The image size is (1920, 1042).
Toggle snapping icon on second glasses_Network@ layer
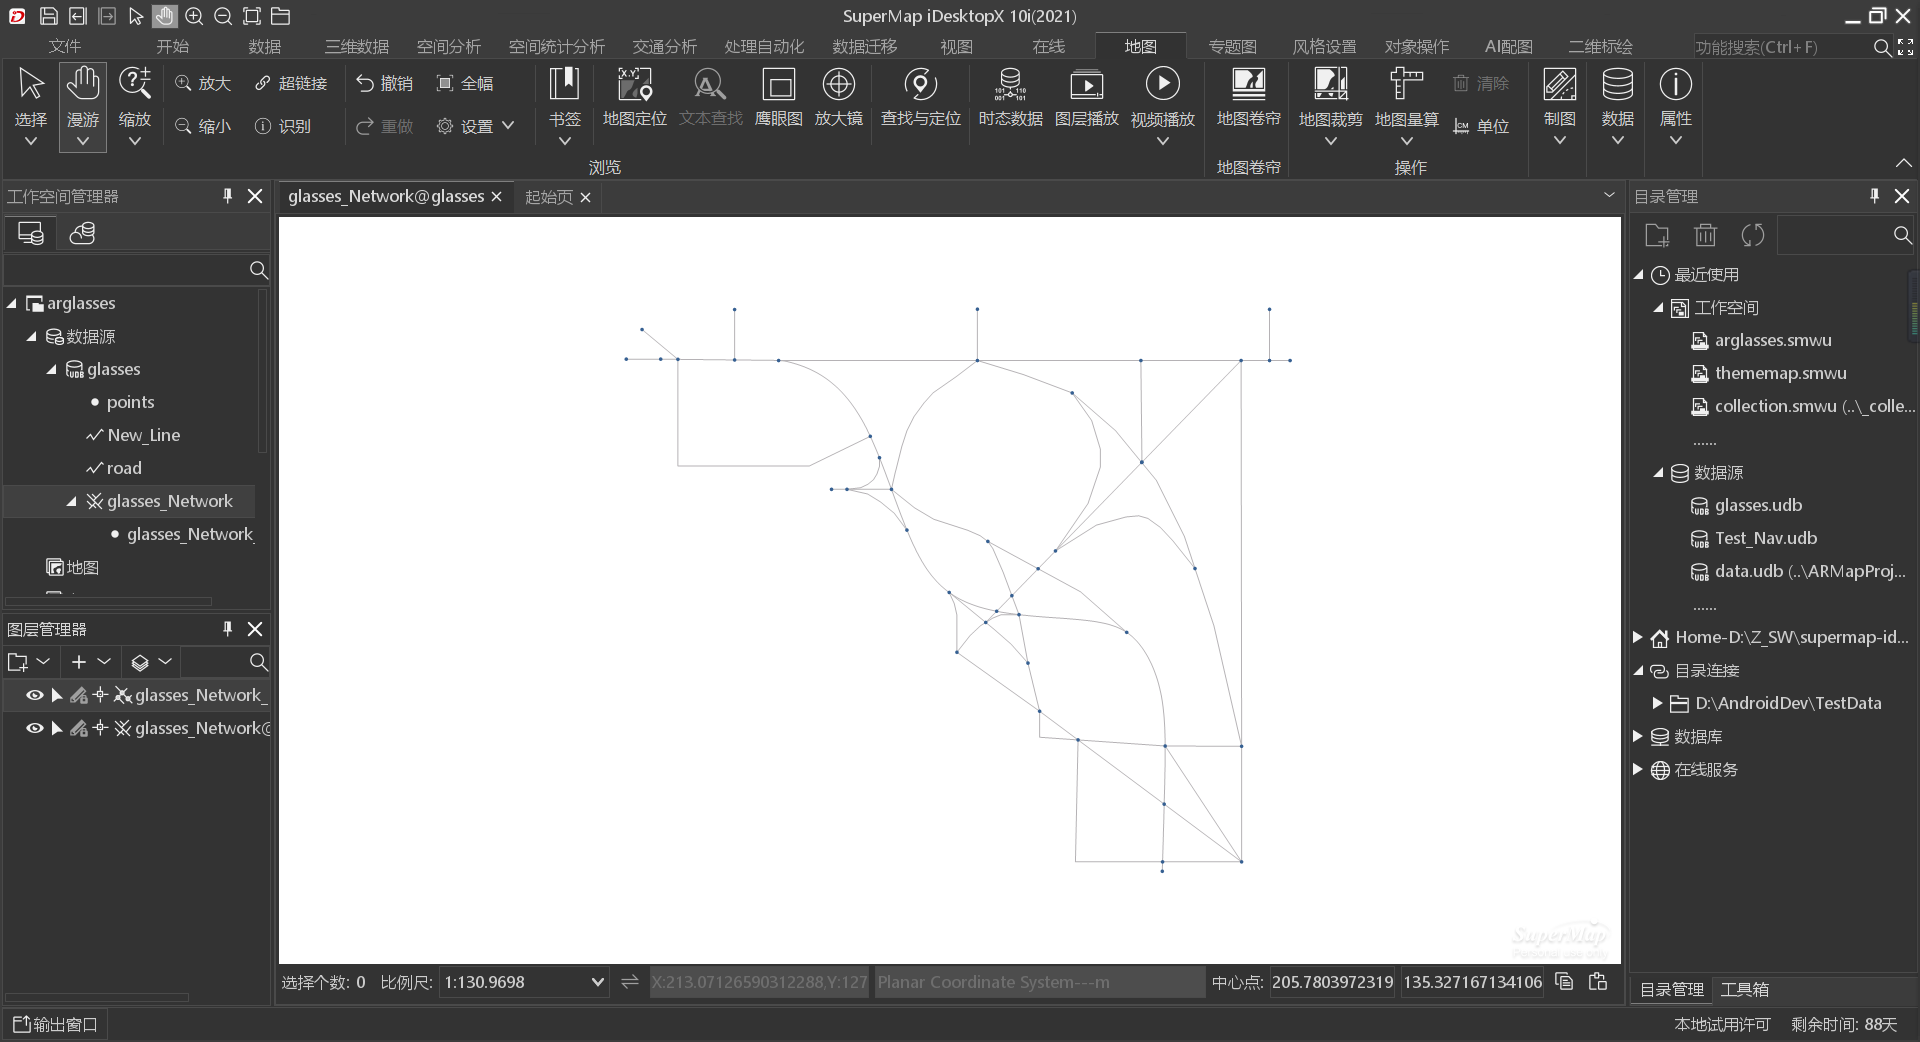pos(100,728)
